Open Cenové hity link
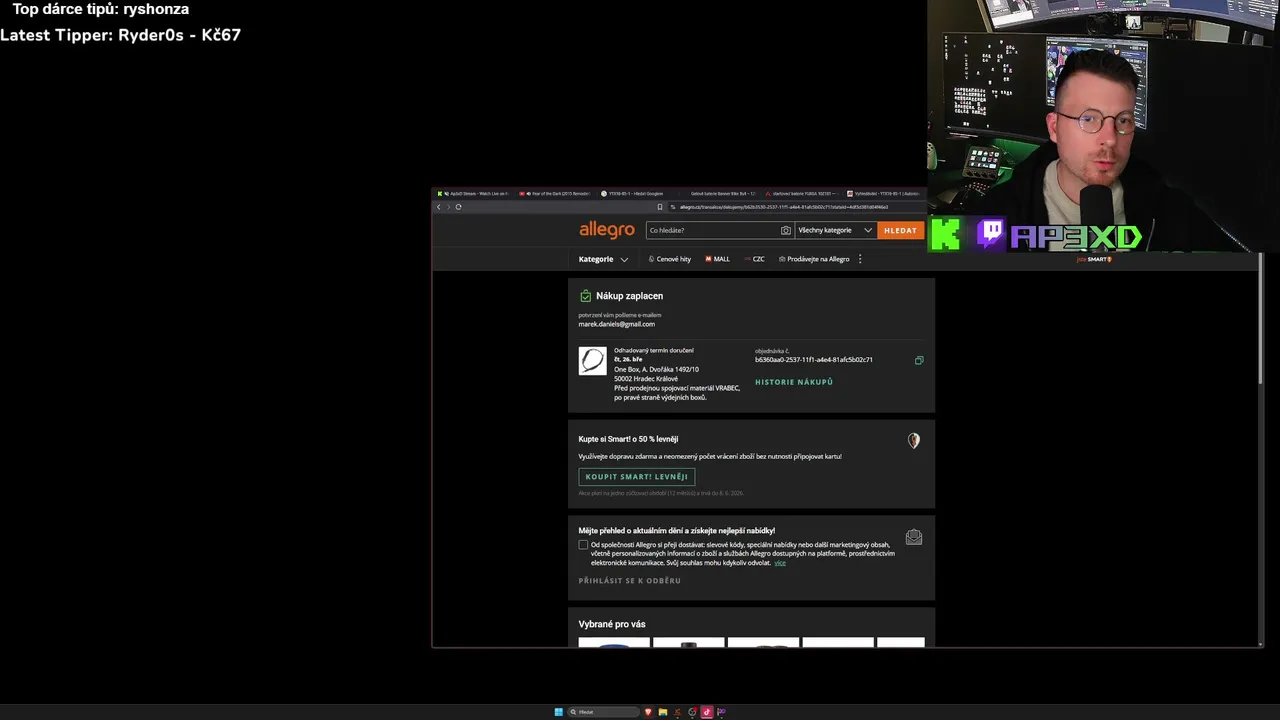Screen dimensions: 1280x720 click(x=670, y=259)
